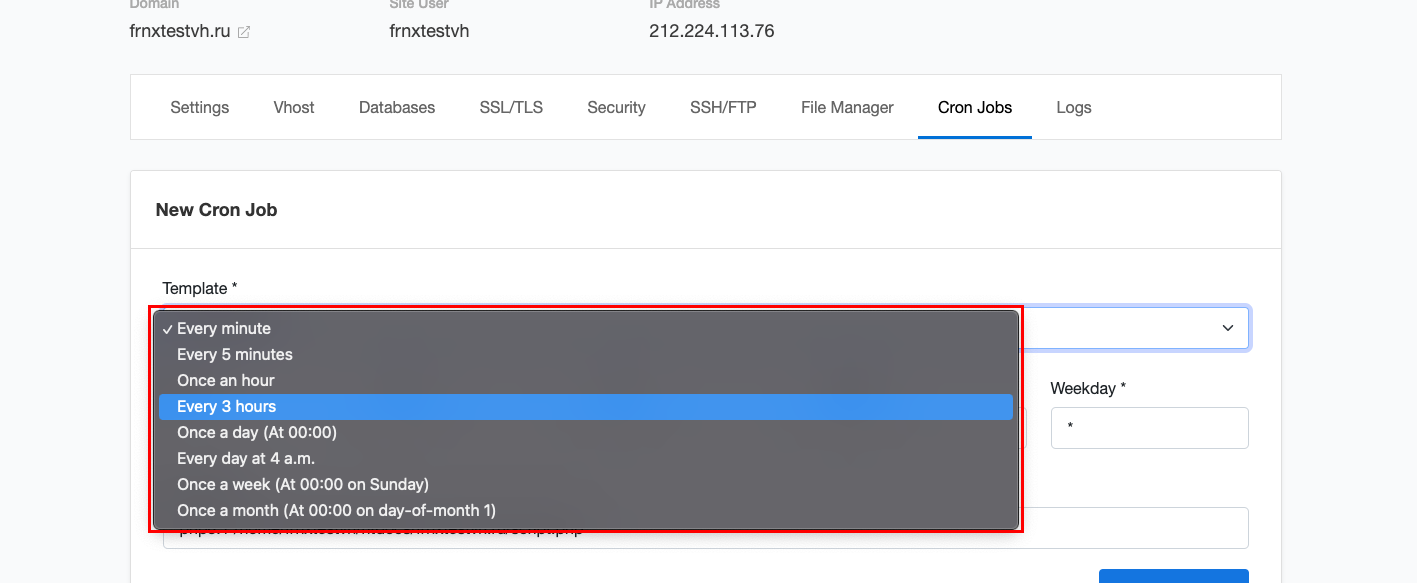Choose 'Once a day (At 00:00)'
Screen dimensions: 1417x583
click(586, 432)
